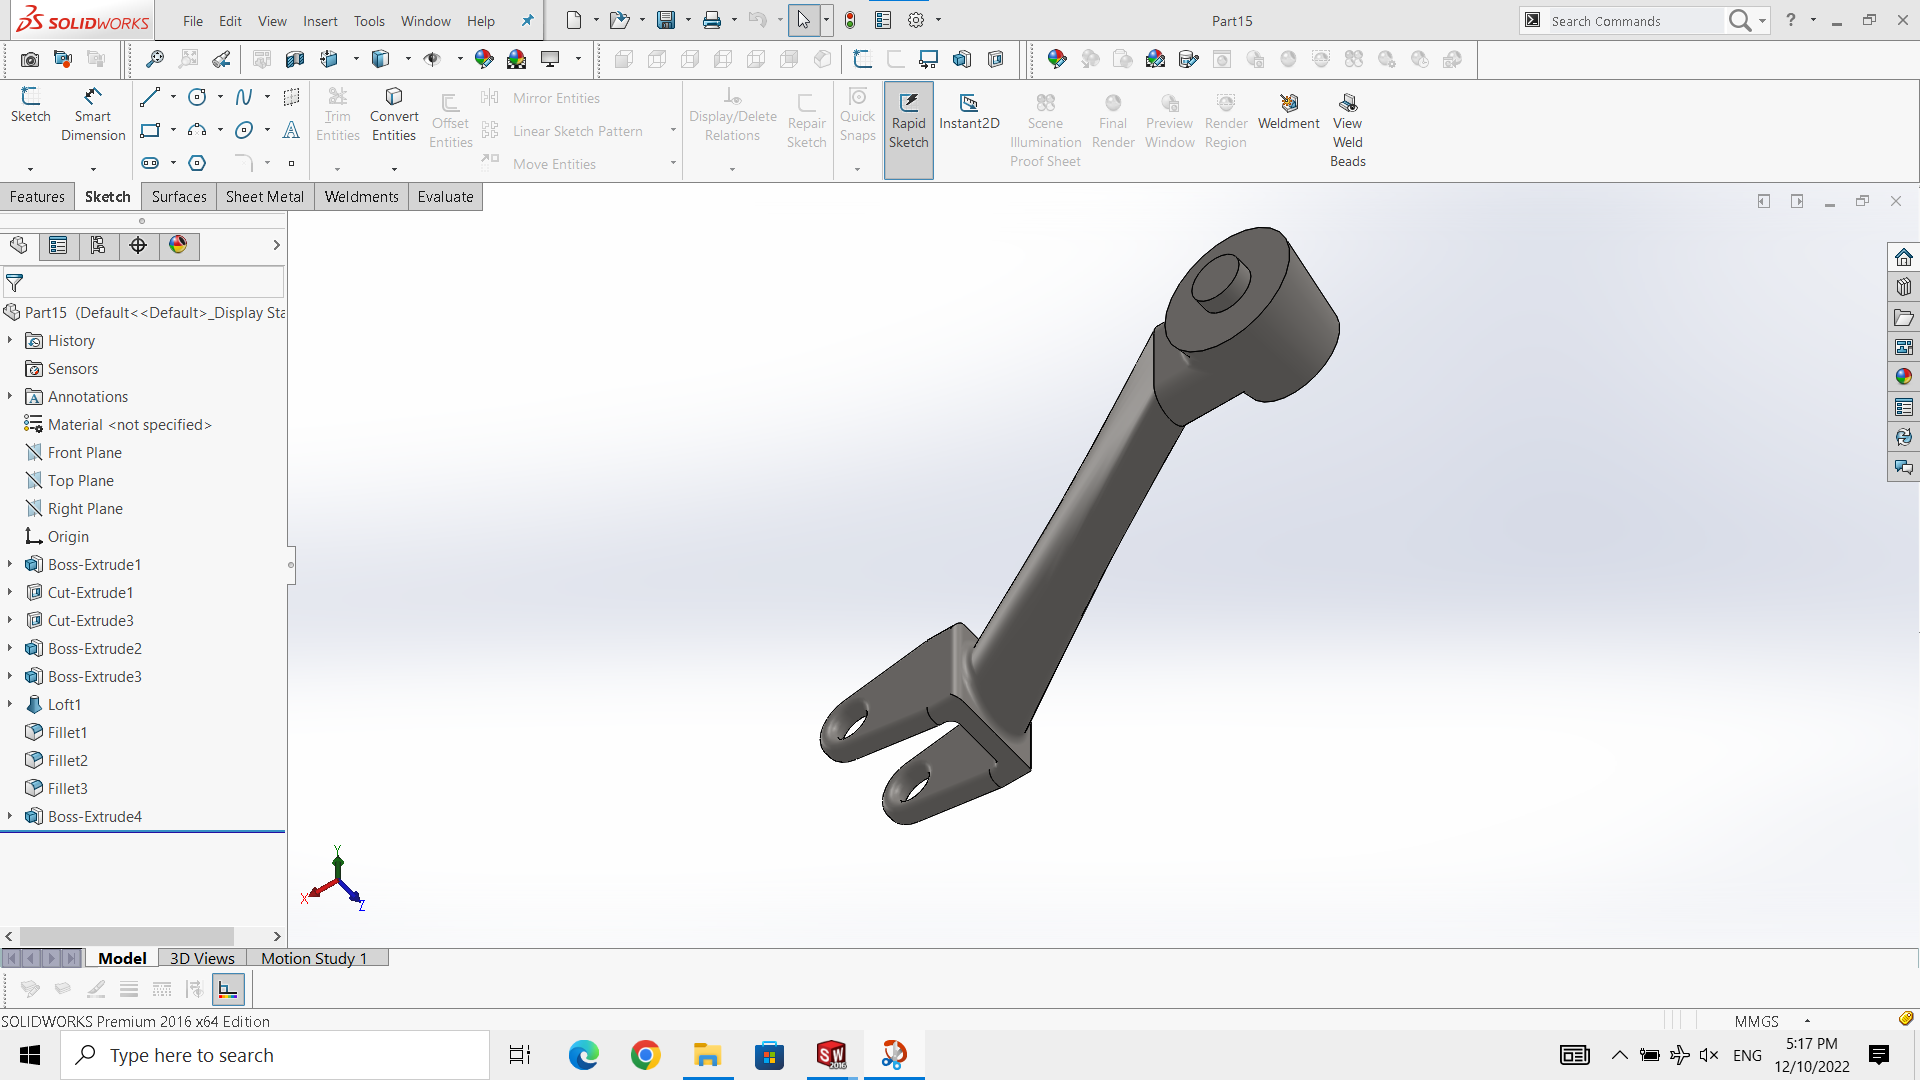
Task: Select the Polygon sketch tool
Action: click(197, 163)
